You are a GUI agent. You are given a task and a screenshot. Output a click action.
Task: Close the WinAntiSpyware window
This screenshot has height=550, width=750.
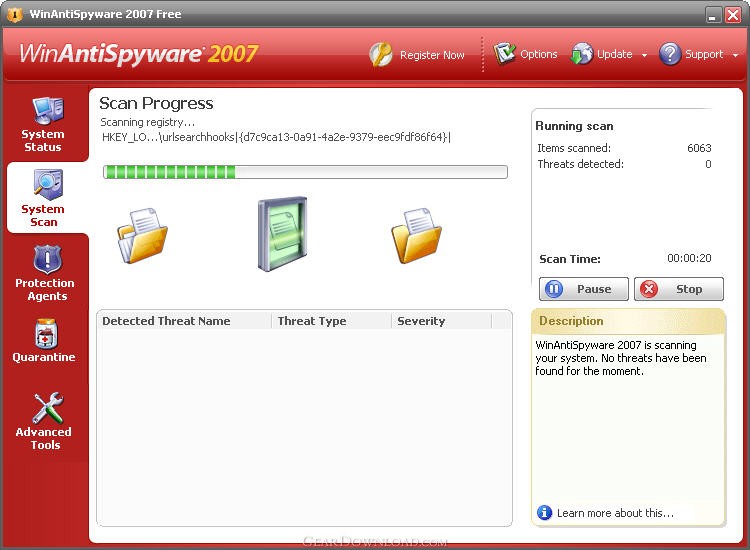click(733, 14)
